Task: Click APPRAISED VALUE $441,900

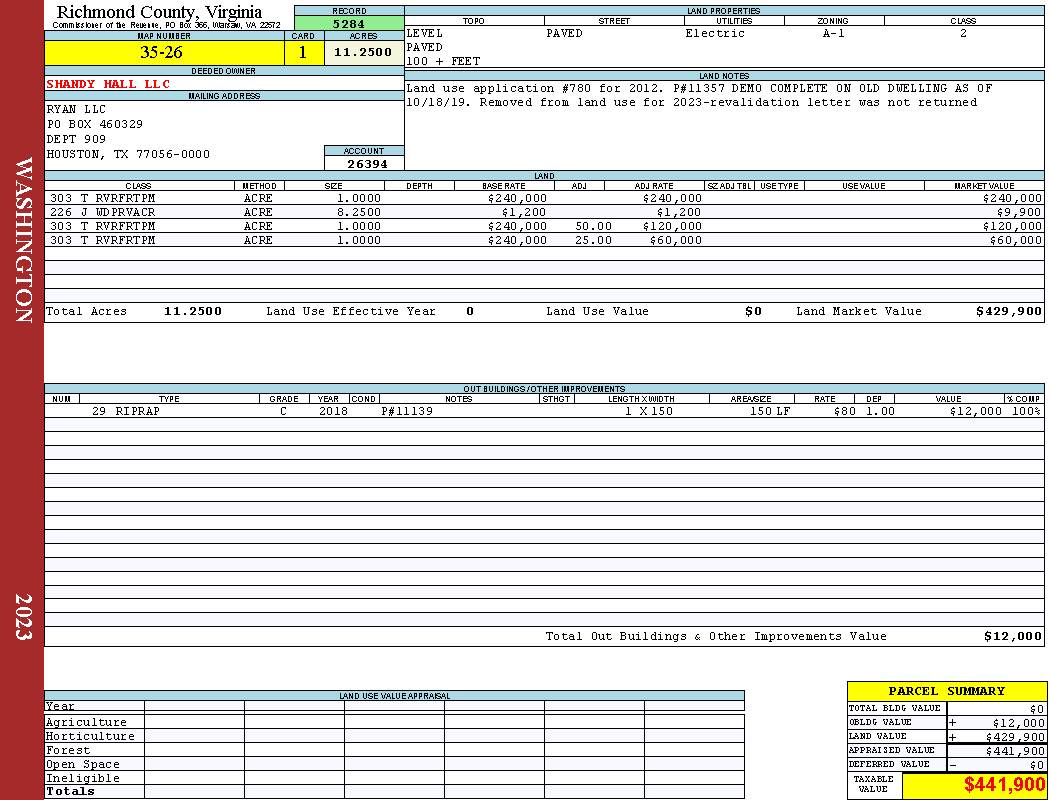Action: pyautogui.click(x=1015, y=751)
